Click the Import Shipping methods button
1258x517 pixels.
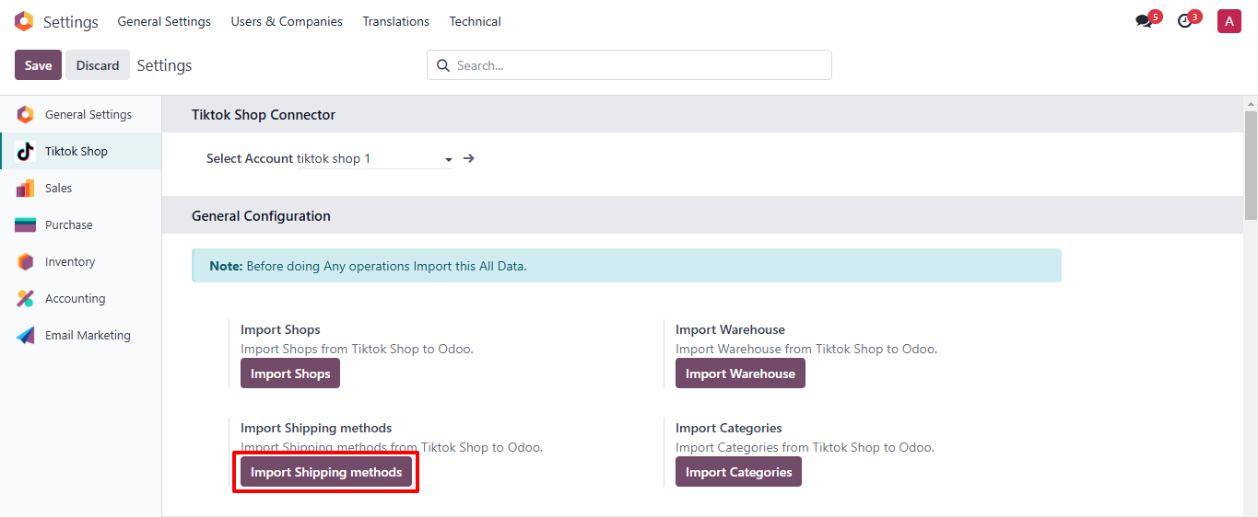(326, 472)
